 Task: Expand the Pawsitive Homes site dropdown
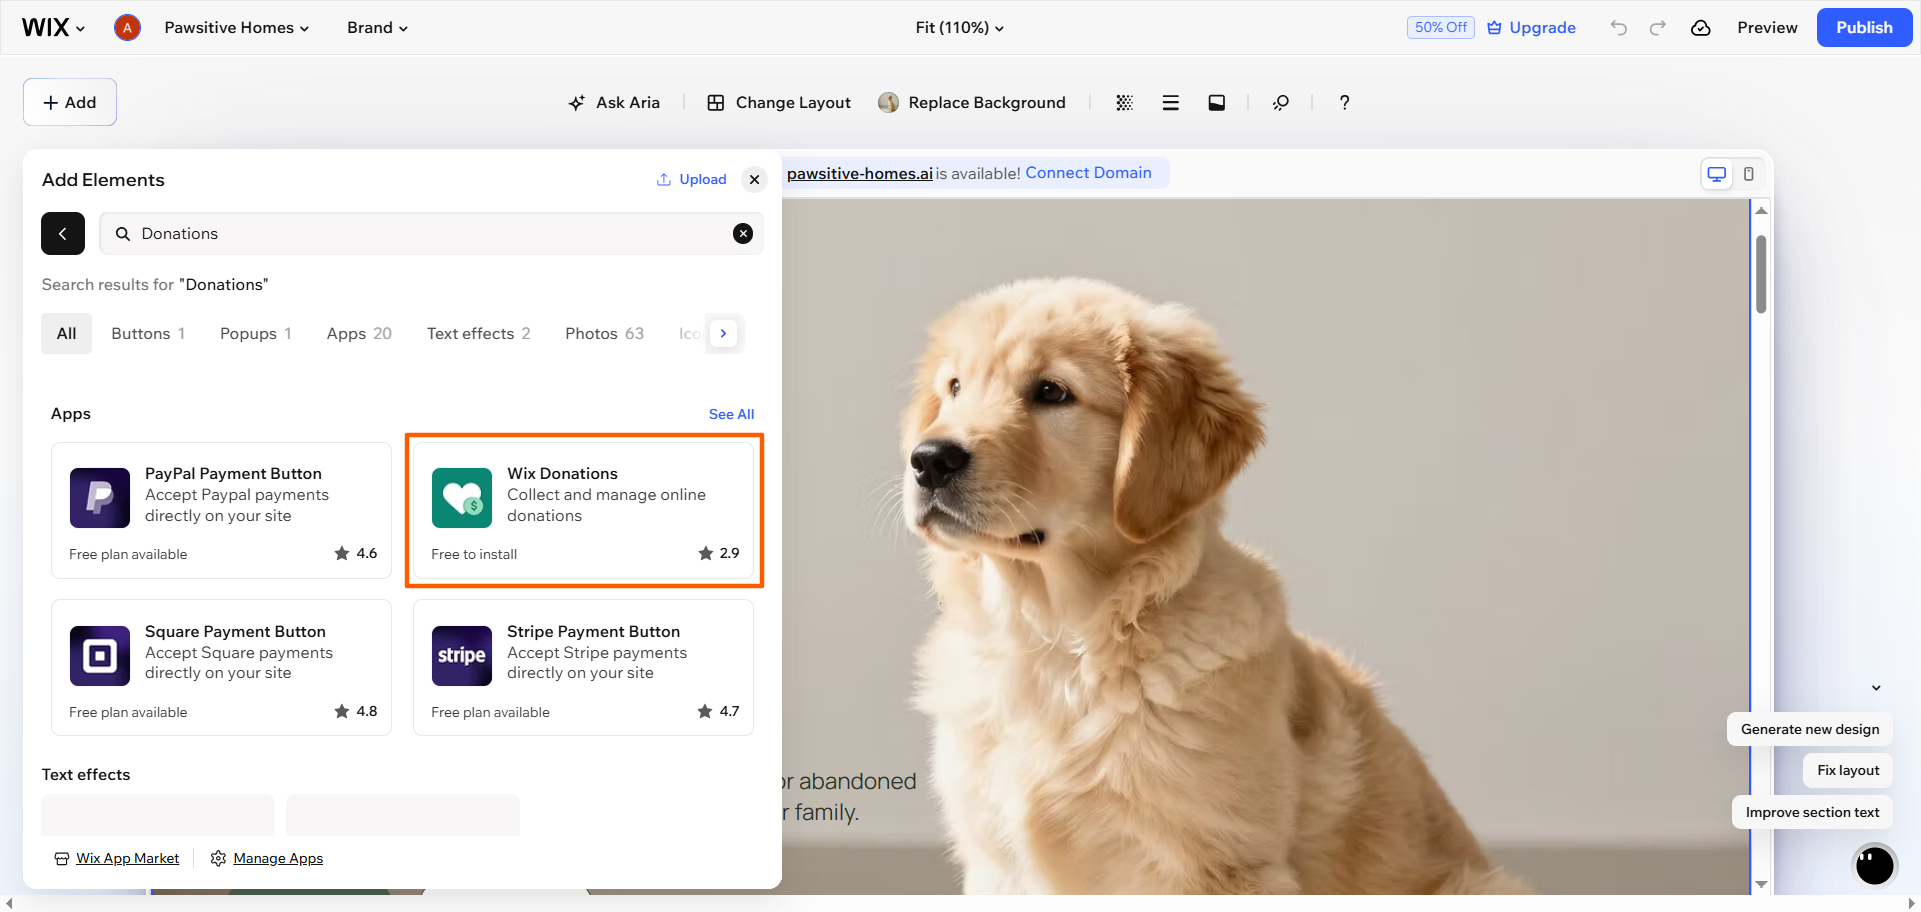coord(237,27)
